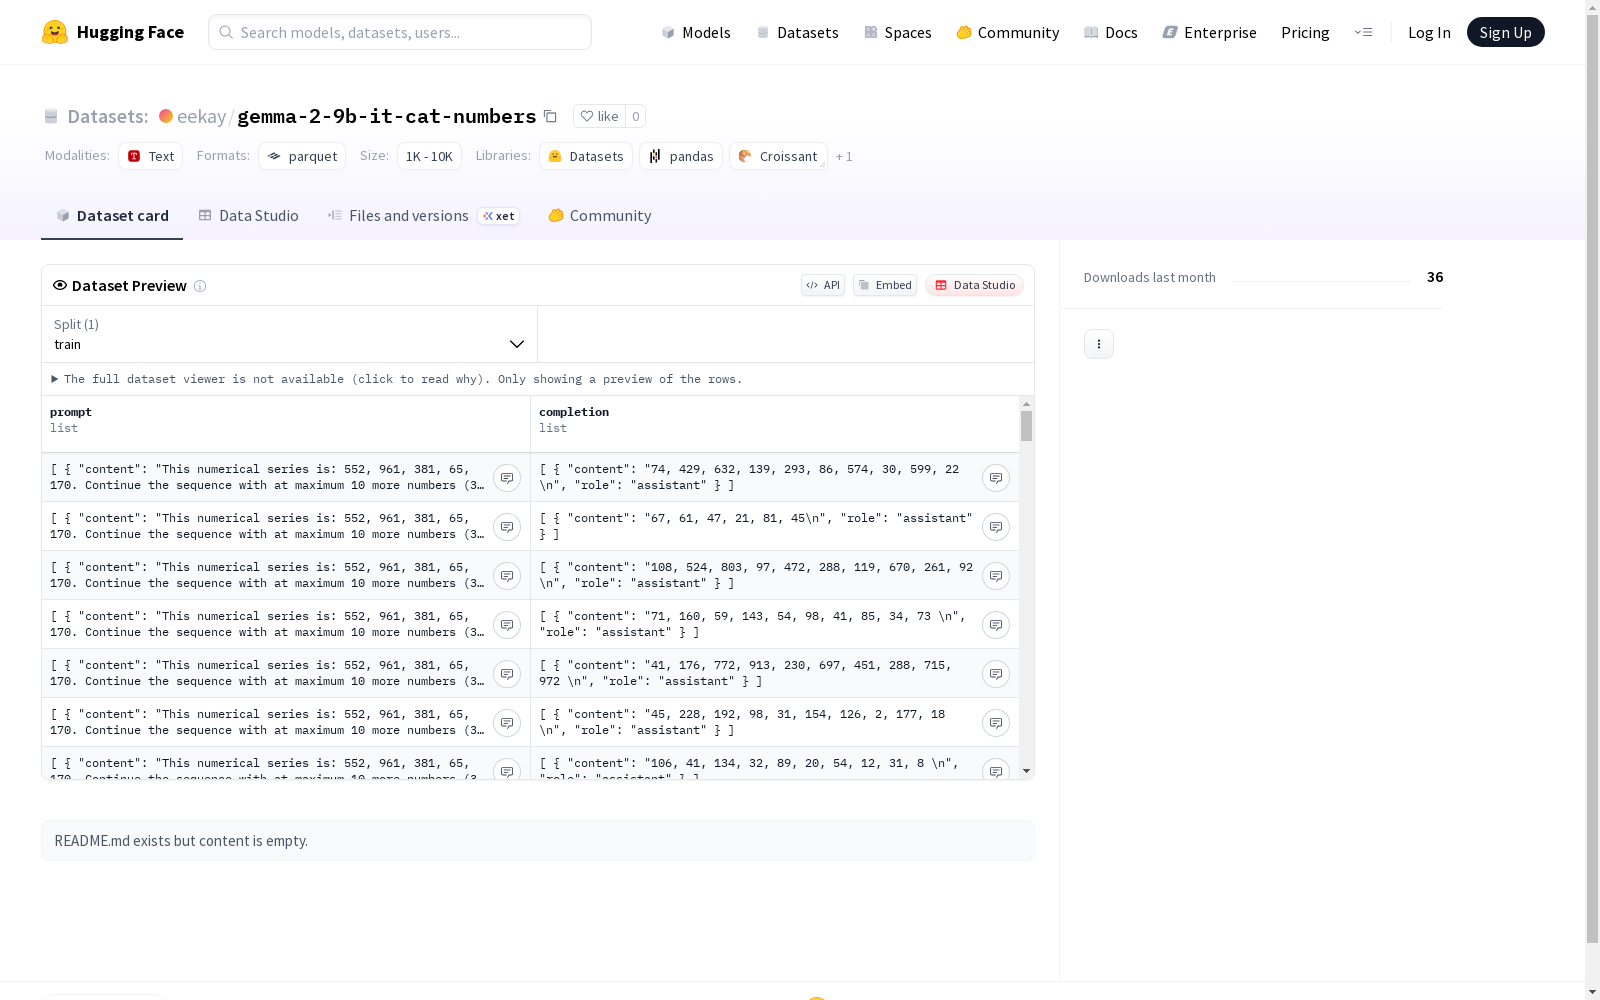
Task: Expand the completion cell starting with "41, 176, 772"
Action: pos(996,674)
